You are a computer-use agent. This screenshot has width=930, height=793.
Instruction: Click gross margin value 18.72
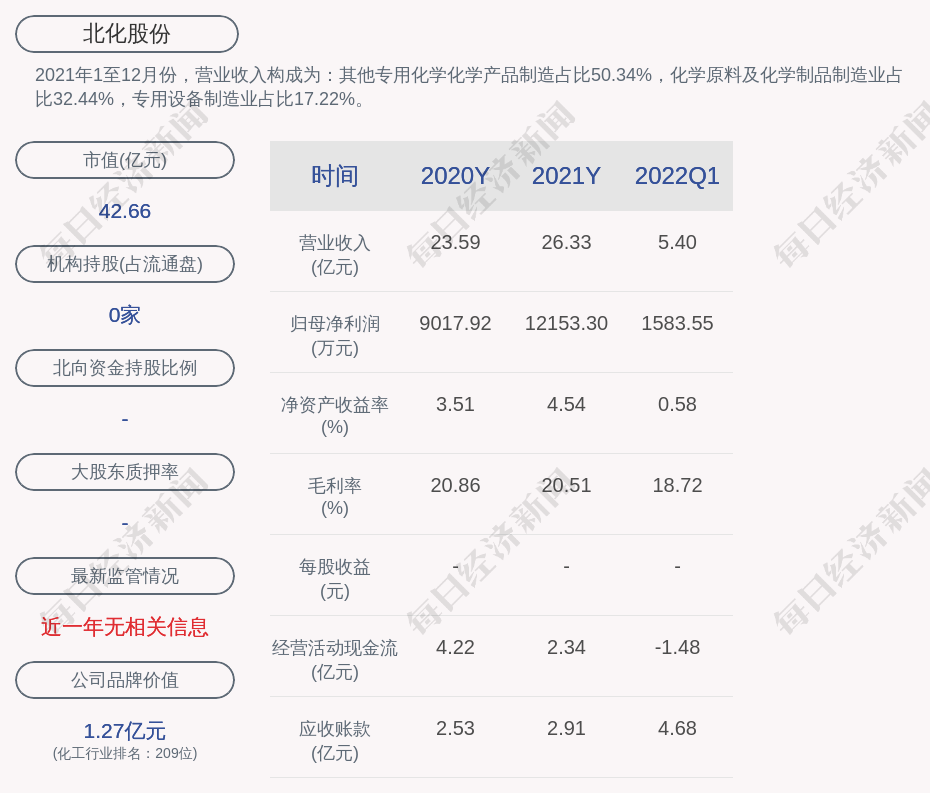point(677,486)
